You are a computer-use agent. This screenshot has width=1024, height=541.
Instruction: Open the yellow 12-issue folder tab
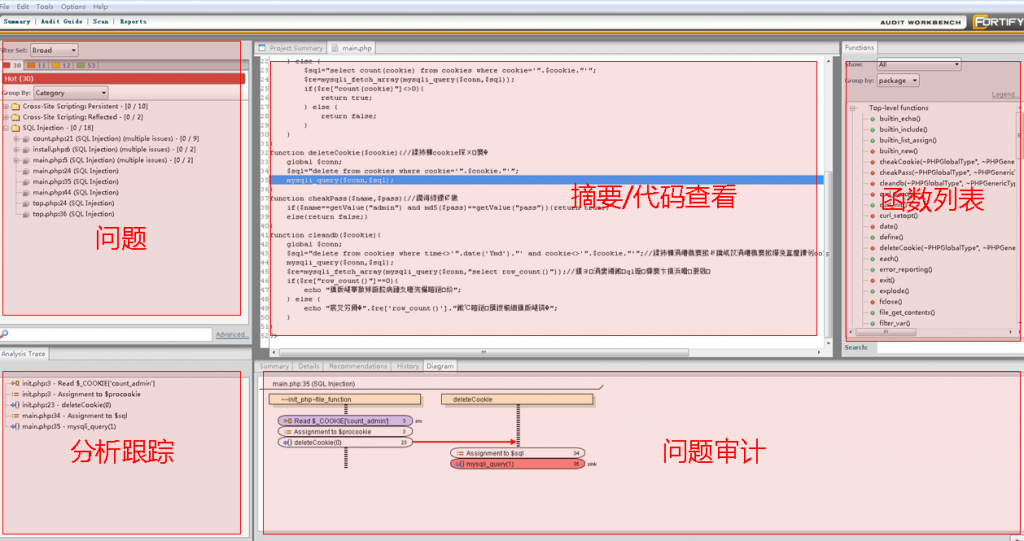62,65
